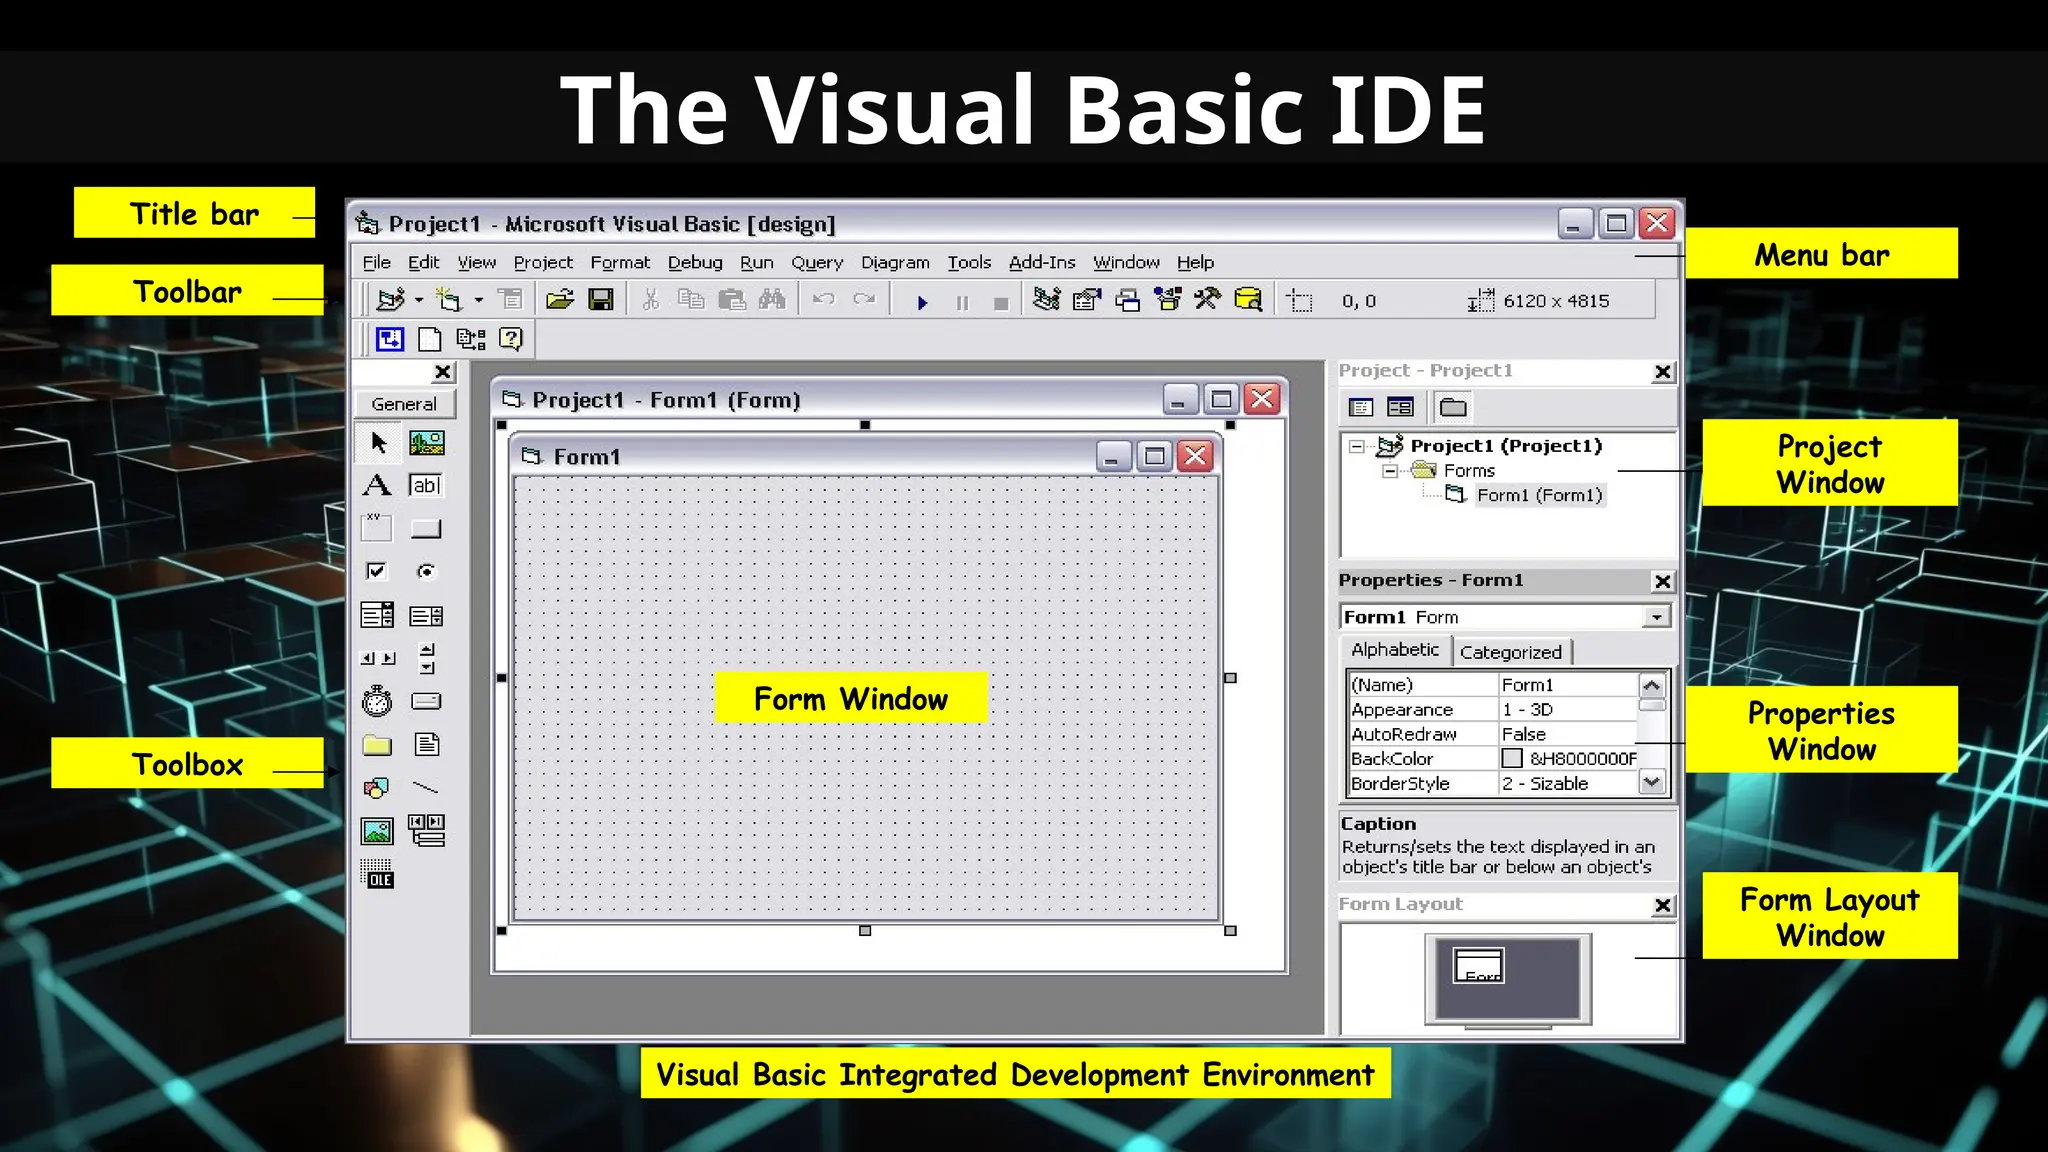The height and width of the screenshot is (1152, 2048).
Task: Click the Cut scissors icon in the toolbar
Action: click(x=651, y=300)
